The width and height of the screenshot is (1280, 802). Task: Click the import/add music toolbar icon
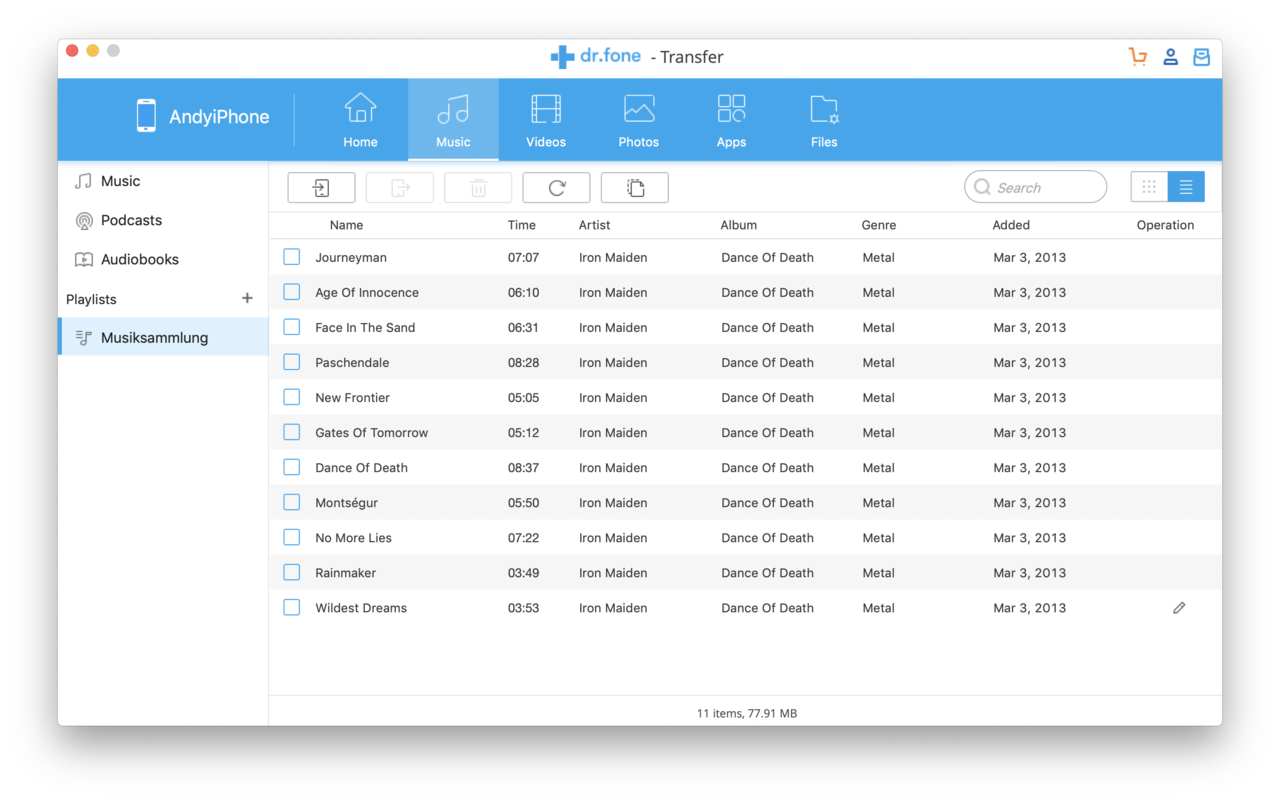coord(321,188)
